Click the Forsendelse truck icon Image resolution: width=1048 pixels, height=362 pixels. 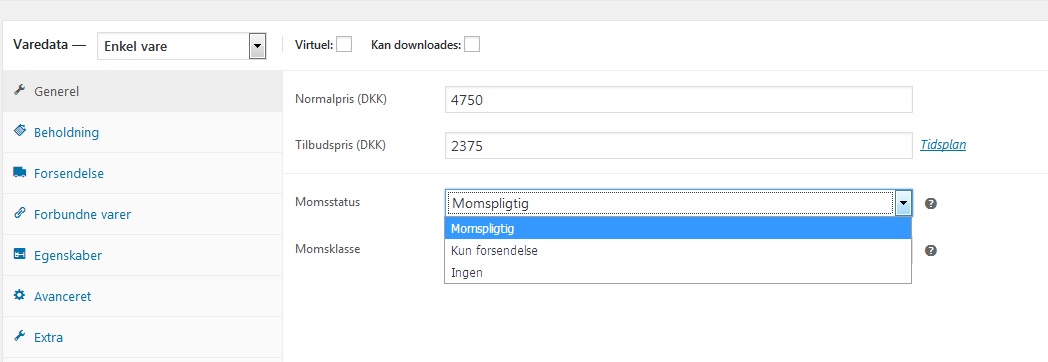coord(19,172)
